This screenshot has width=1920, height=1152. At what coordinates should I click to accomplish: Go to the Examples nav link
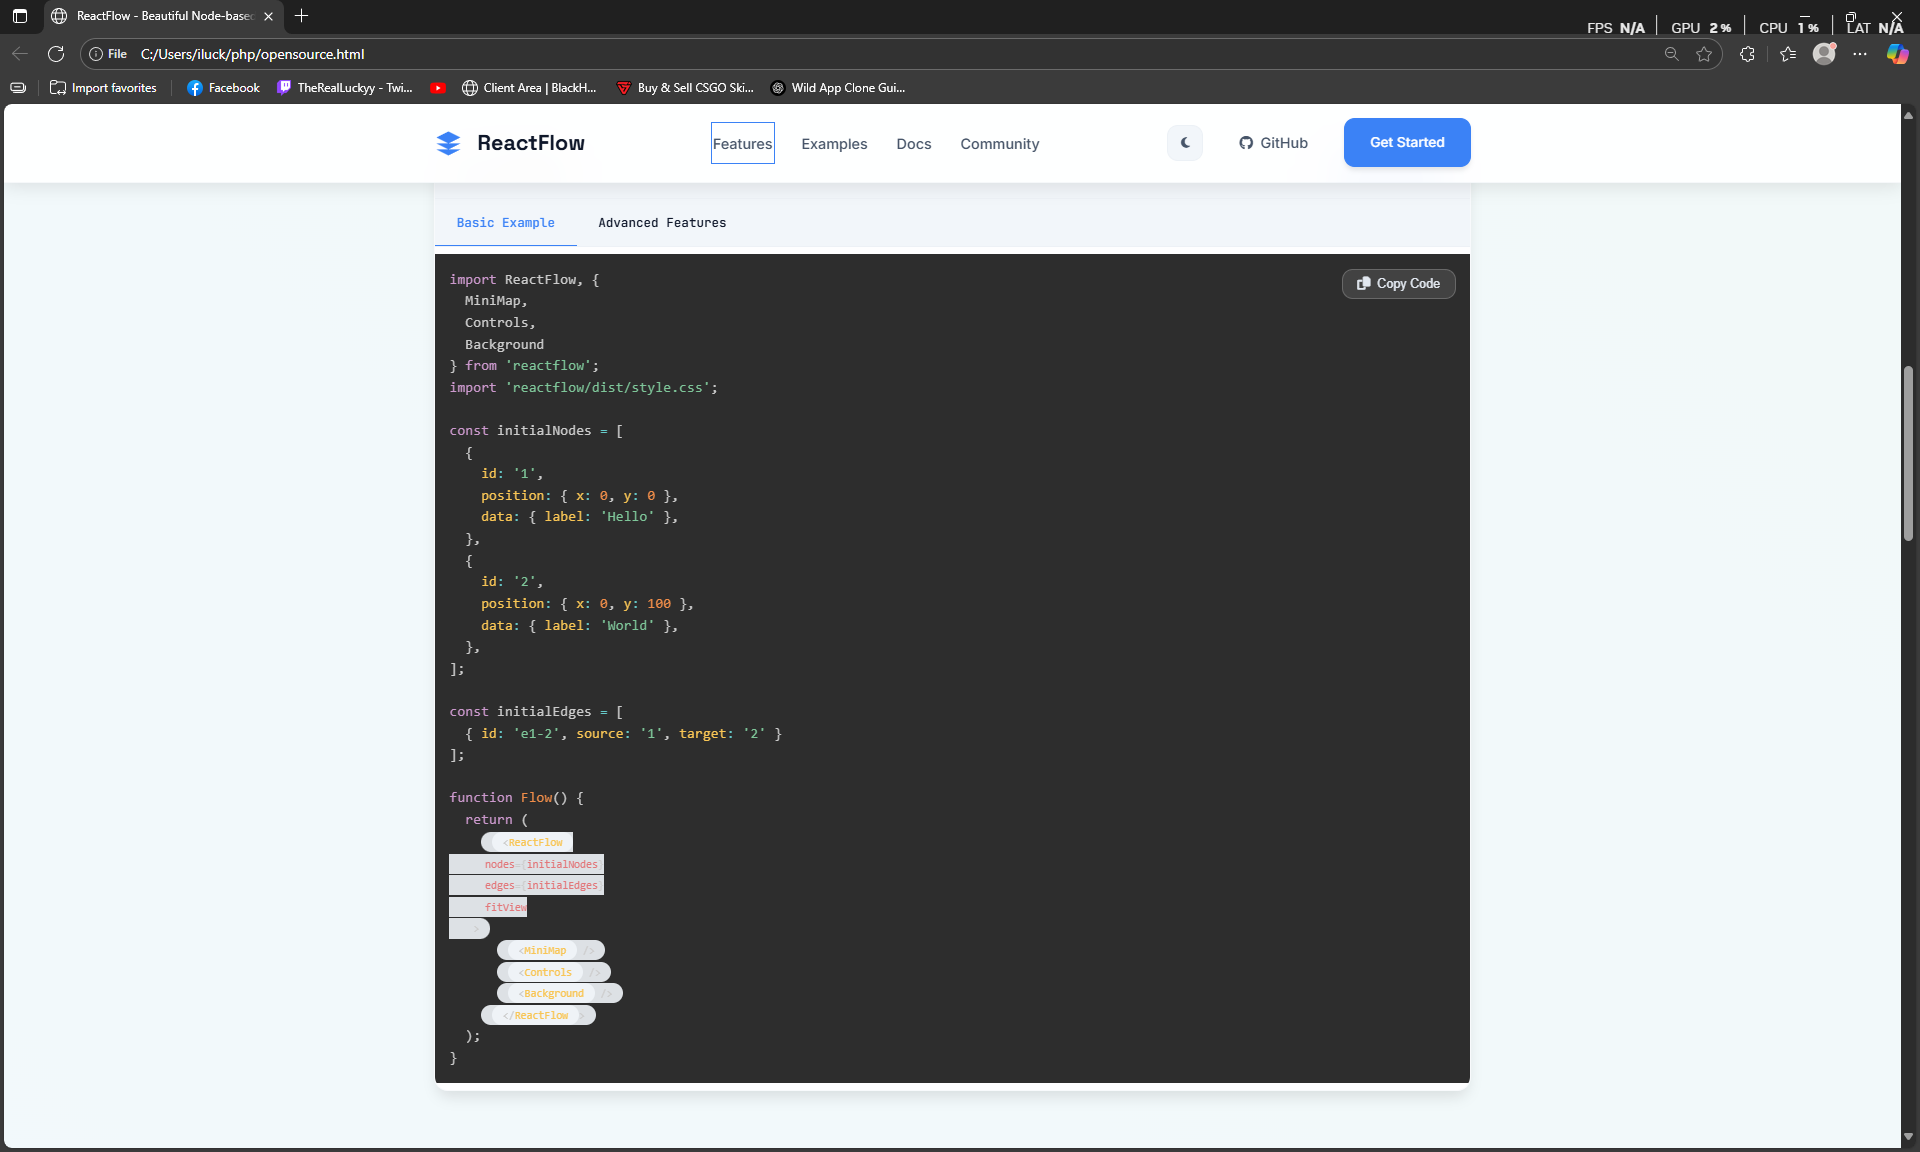pyautogui.click(x=834, y=144)
